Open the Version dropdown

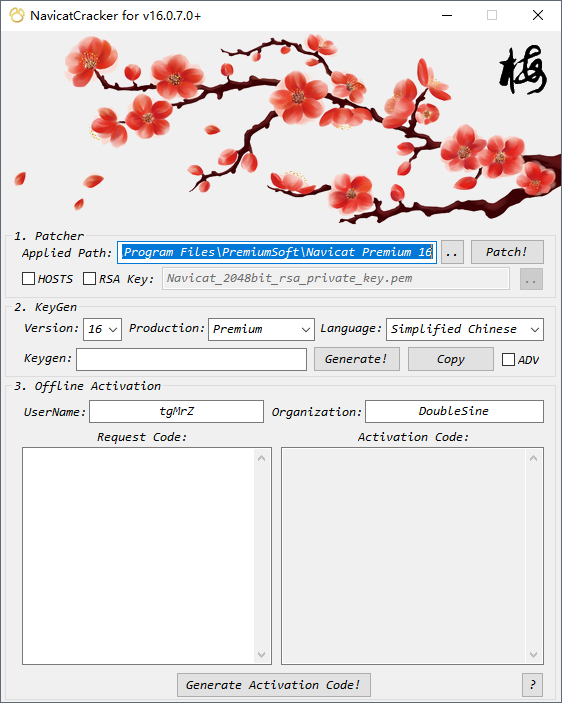coord(103,330)
